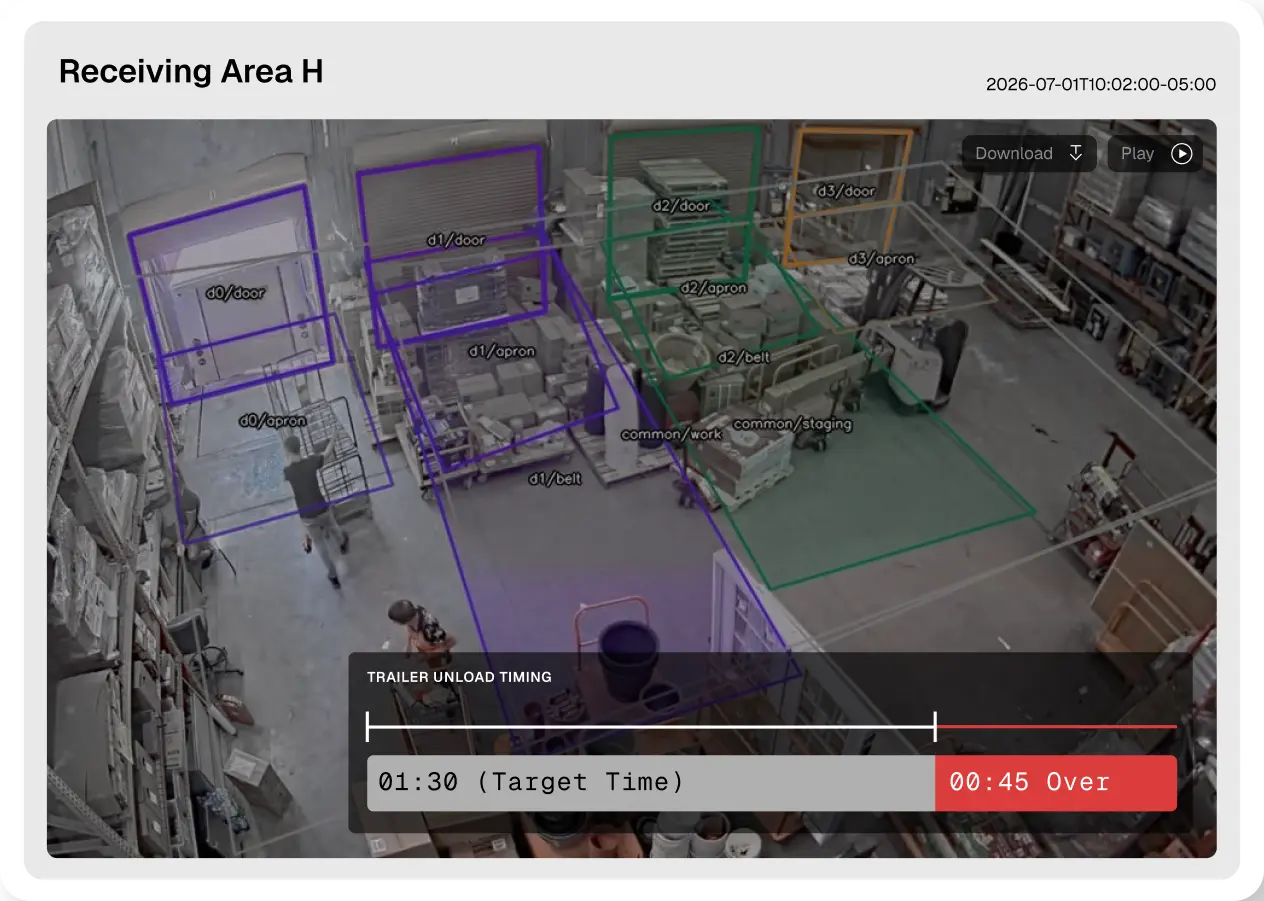1264x901 pixels.
Task: Select the d1/belt zone label
Action: click(555, 479)
